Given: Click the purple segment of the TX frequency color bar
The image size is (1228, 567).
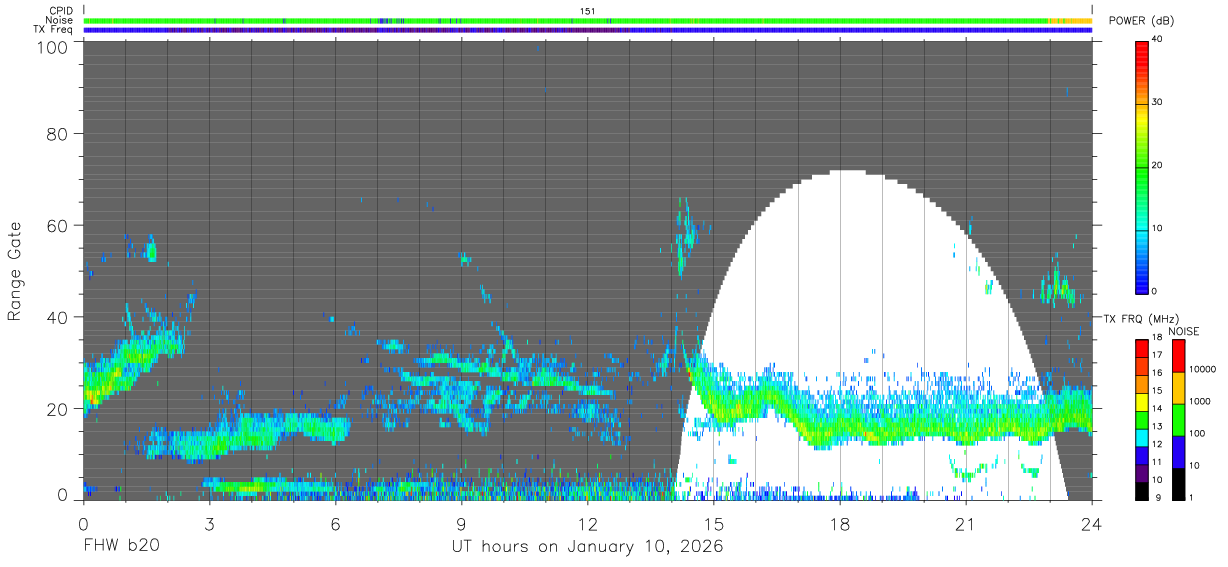Looking at the screenshot, I should (x=1142, y=473).
